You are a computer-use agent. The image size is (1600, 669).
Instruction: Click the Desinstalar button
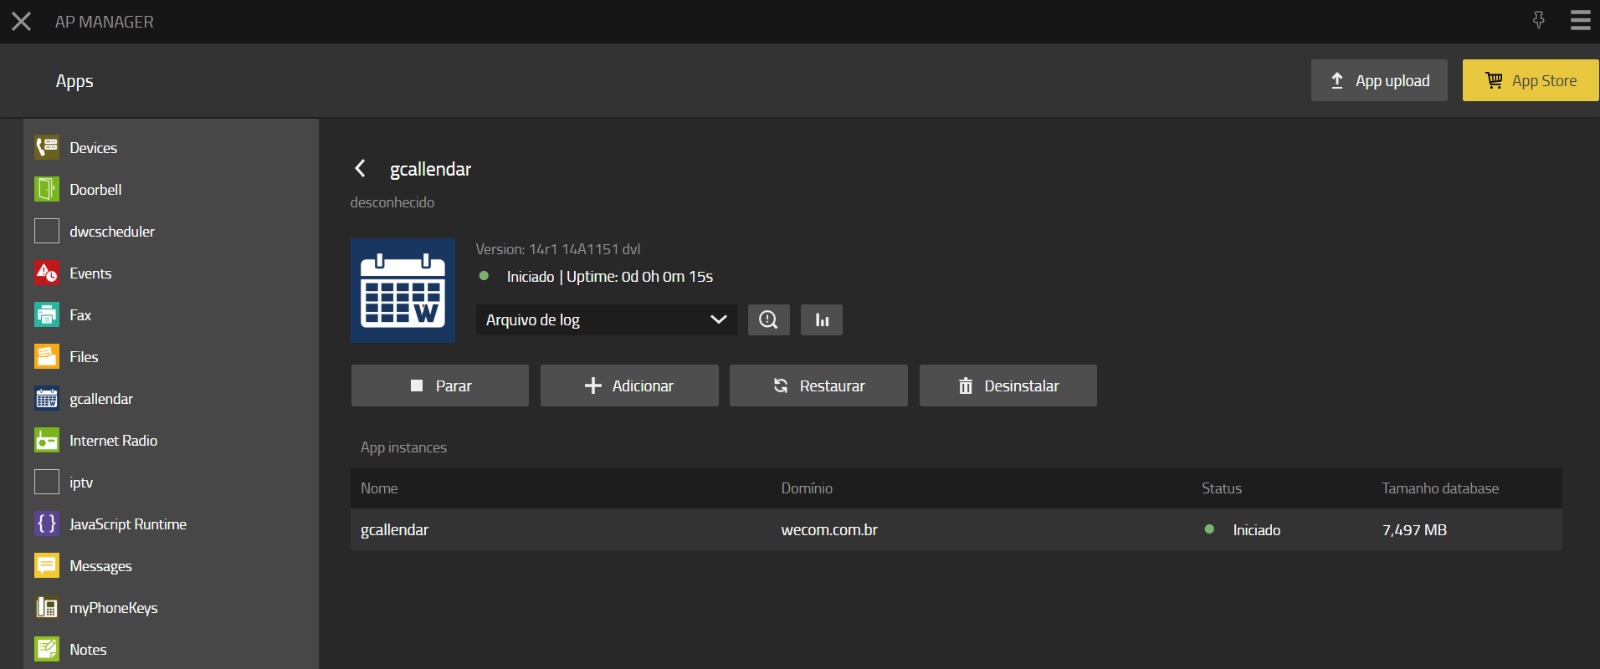pos(1008,386)
